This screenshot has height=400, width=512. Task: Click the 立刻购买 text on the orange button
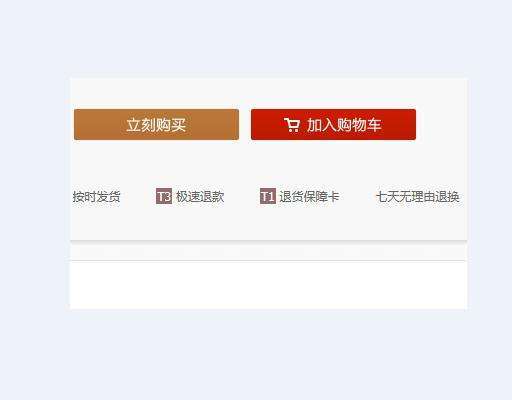coord(156,125)
